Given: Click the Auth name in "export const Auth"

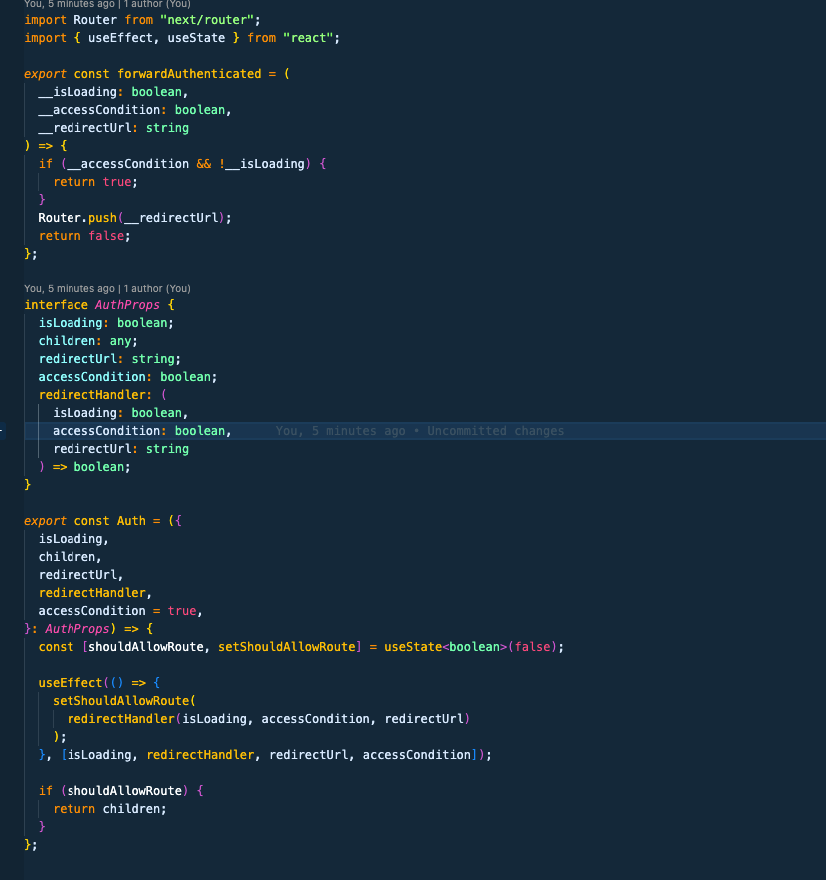Looking at the screenshot, I should click(131, 520).
